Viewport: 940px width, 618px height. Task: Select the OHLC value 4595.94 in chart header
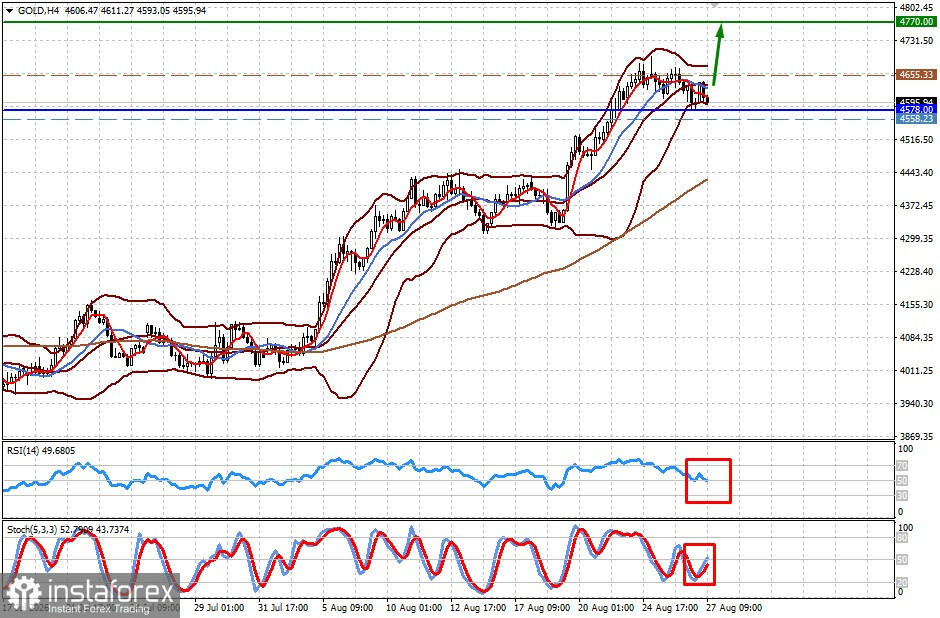189,11
